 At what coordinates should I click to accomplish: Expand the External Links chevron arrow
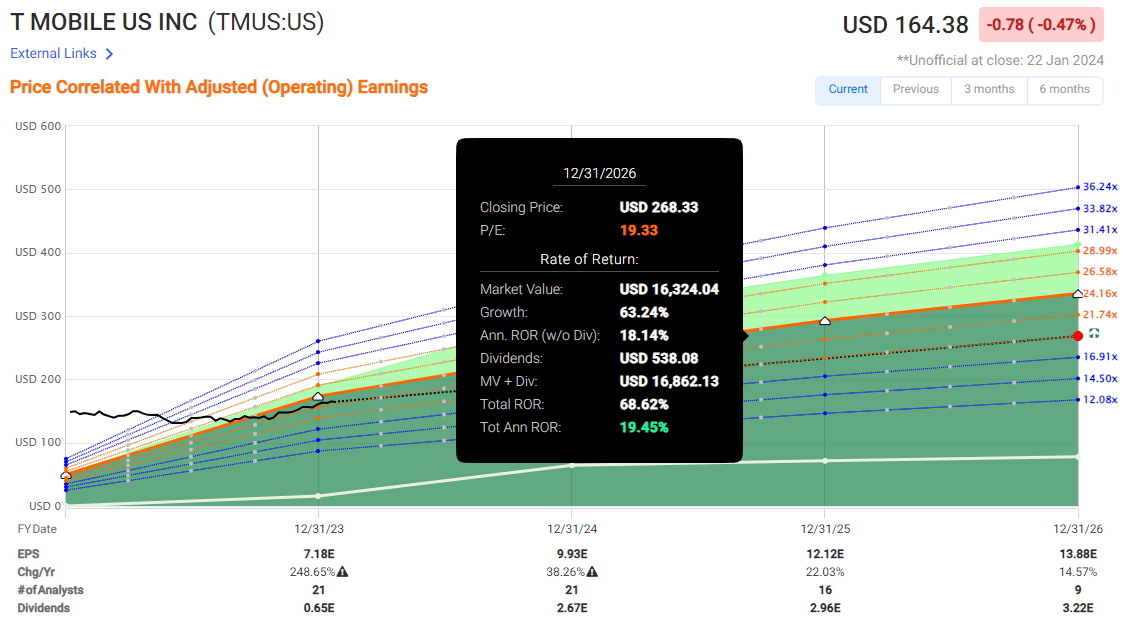[x=109, y=54]
